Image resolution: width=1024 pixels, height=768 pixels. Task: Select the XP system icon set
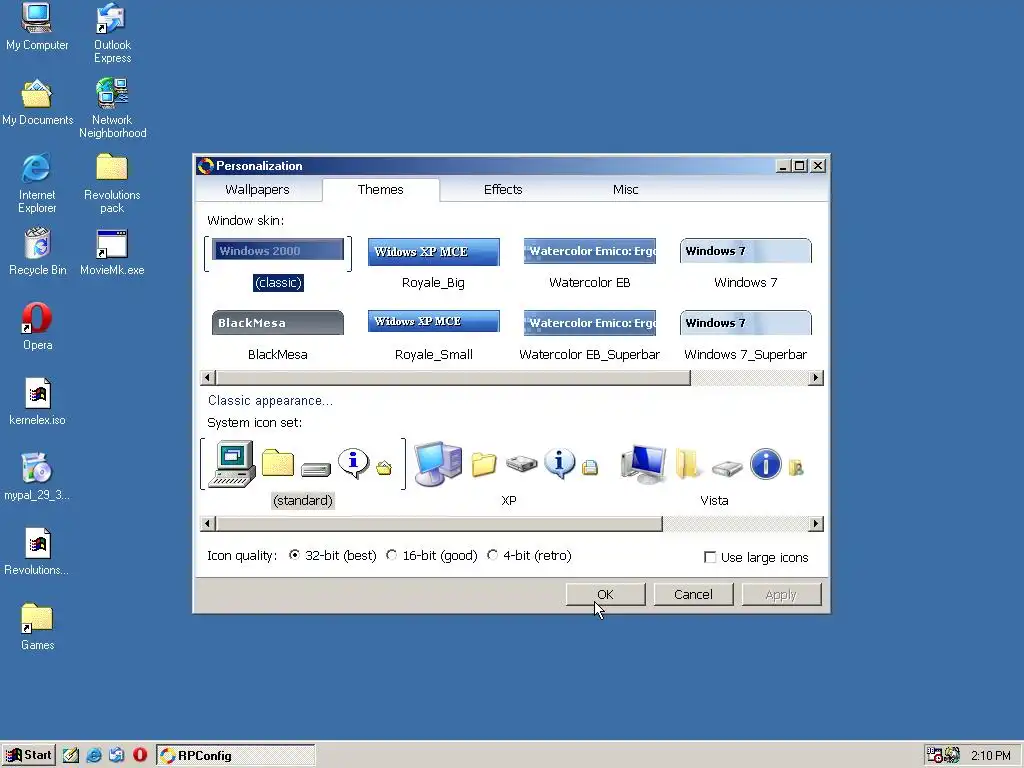pyautogui.click(x=509, y=475)
